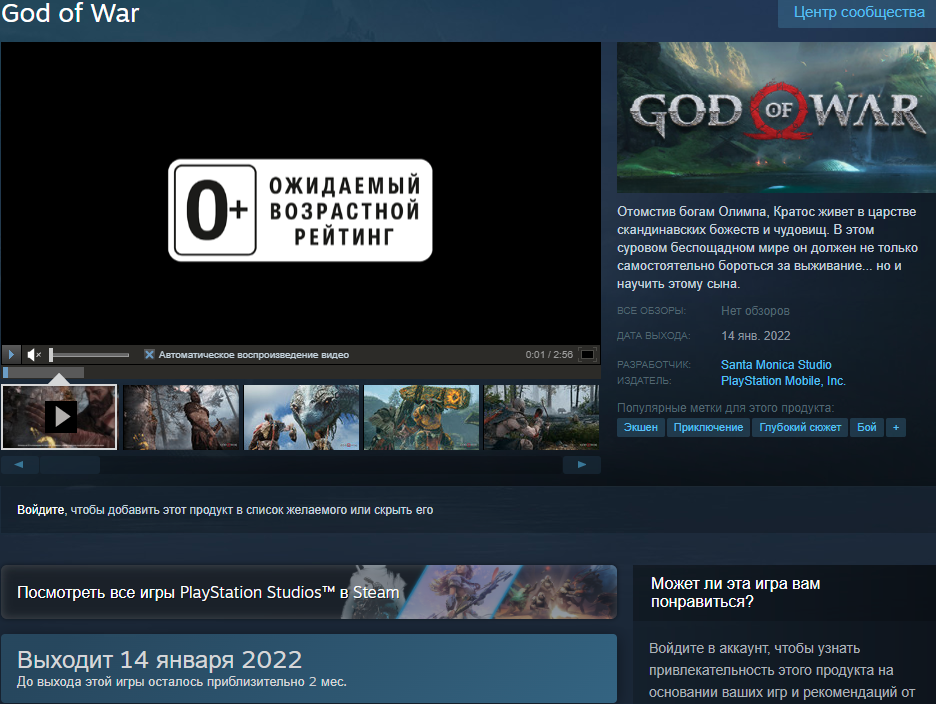The image size is (936, 704).
Task: Select the Глубокий сюжет tag
Action: point(800,427)
